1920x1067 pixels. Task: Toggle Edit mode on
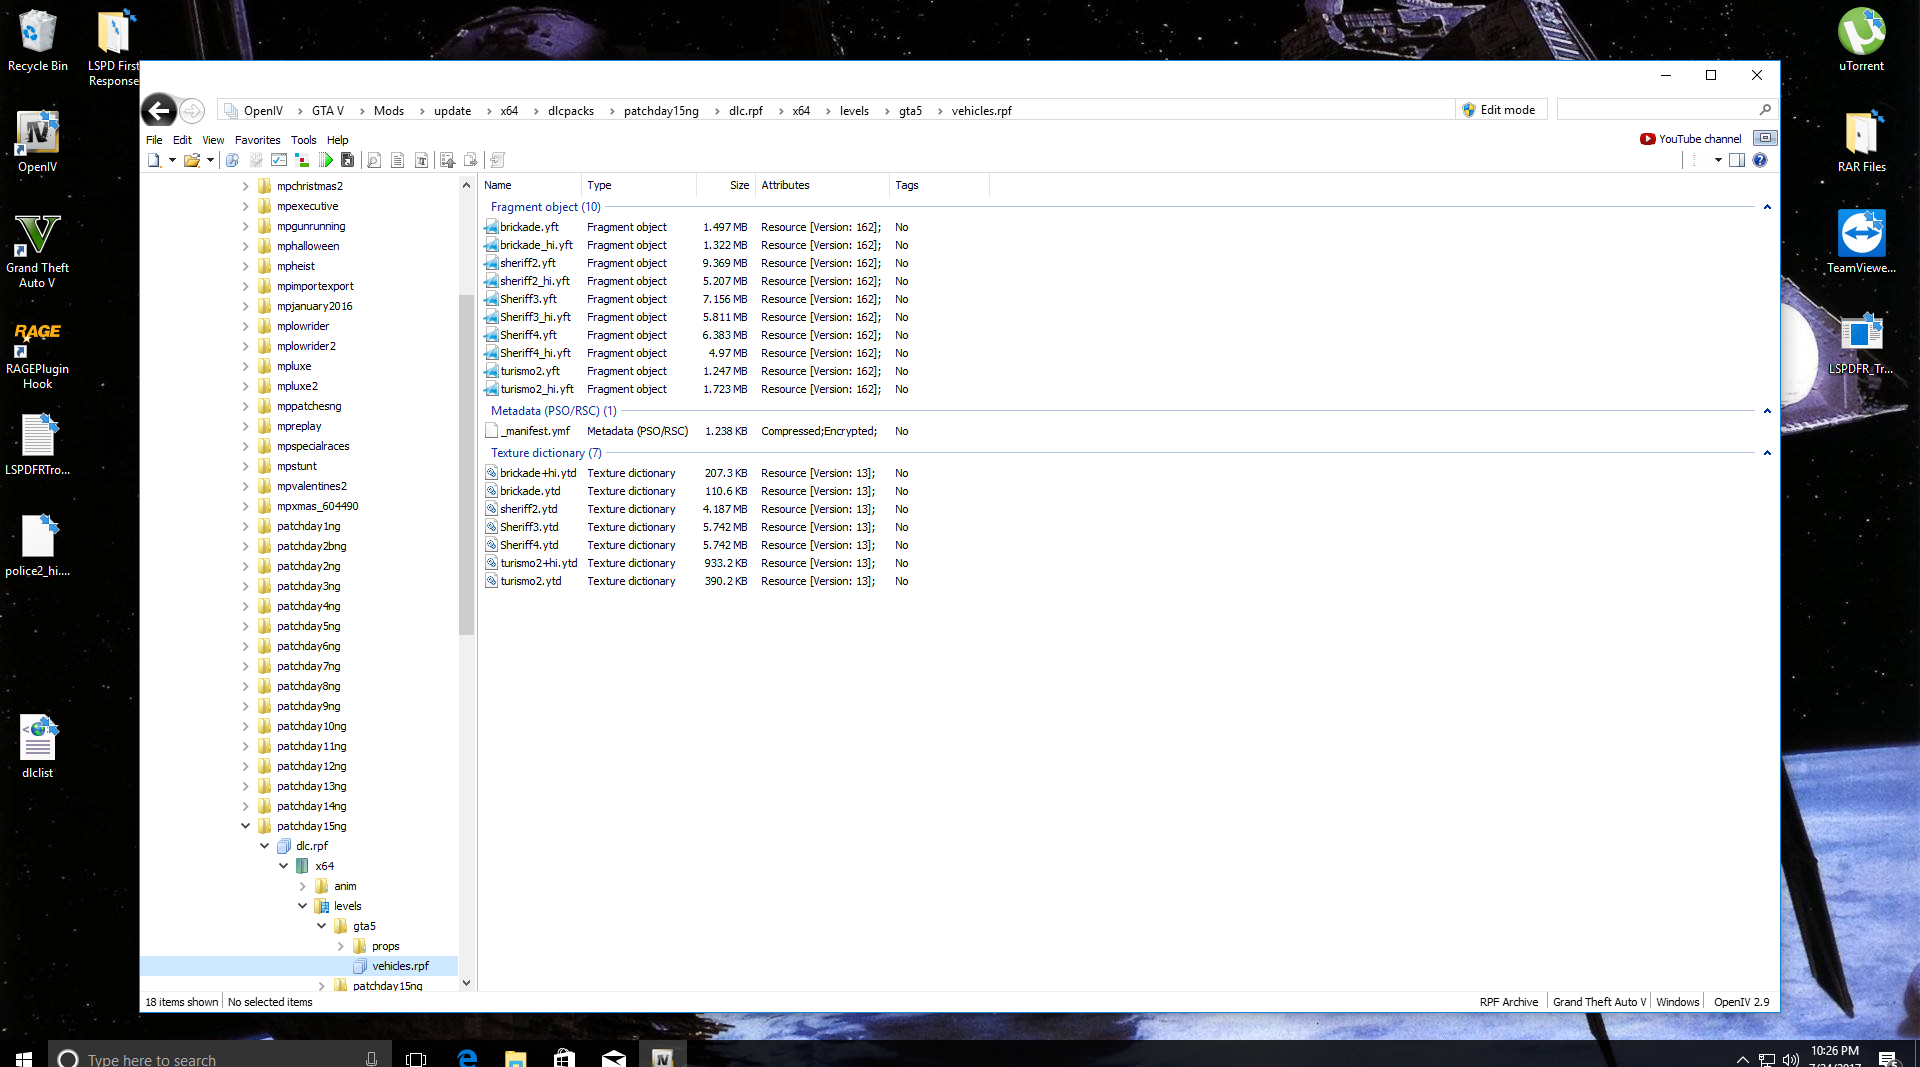(1499, 110)
